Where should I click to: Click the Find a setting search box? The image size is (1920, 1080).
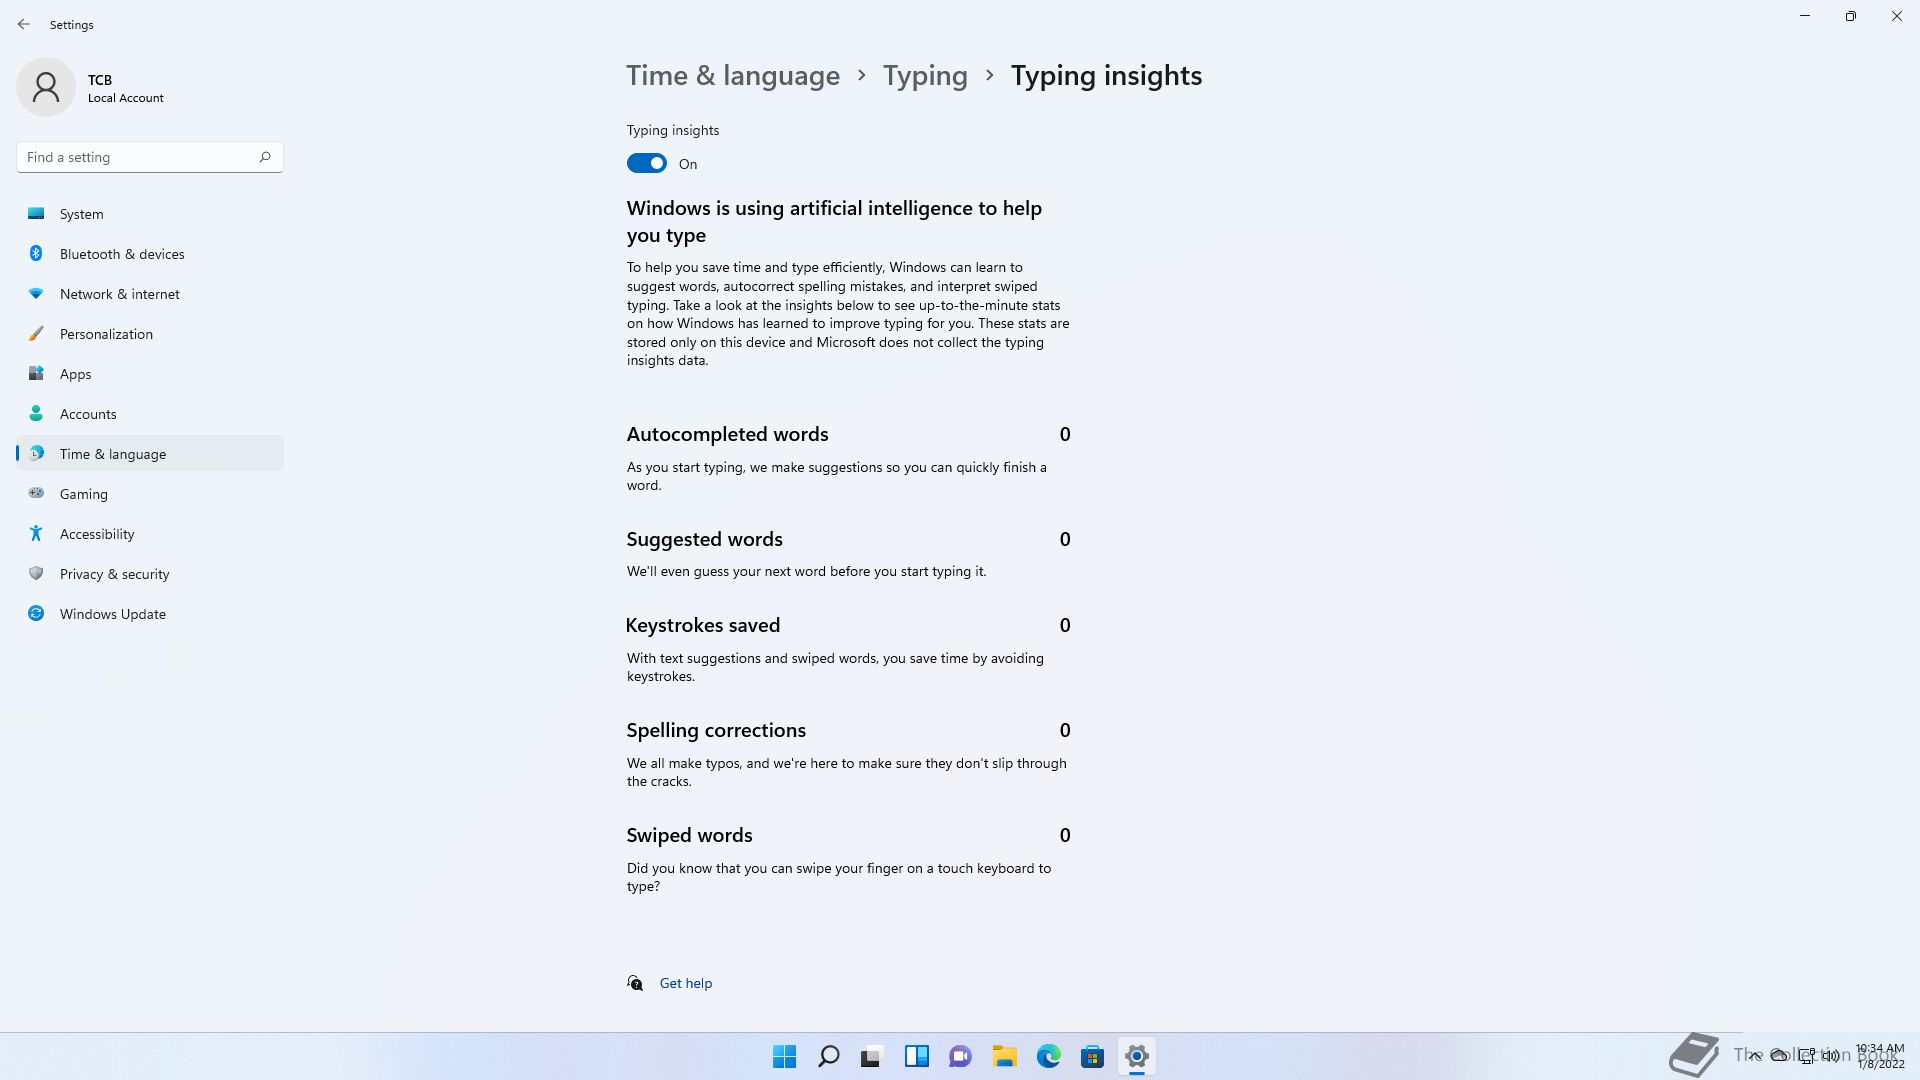coord(150,157)
